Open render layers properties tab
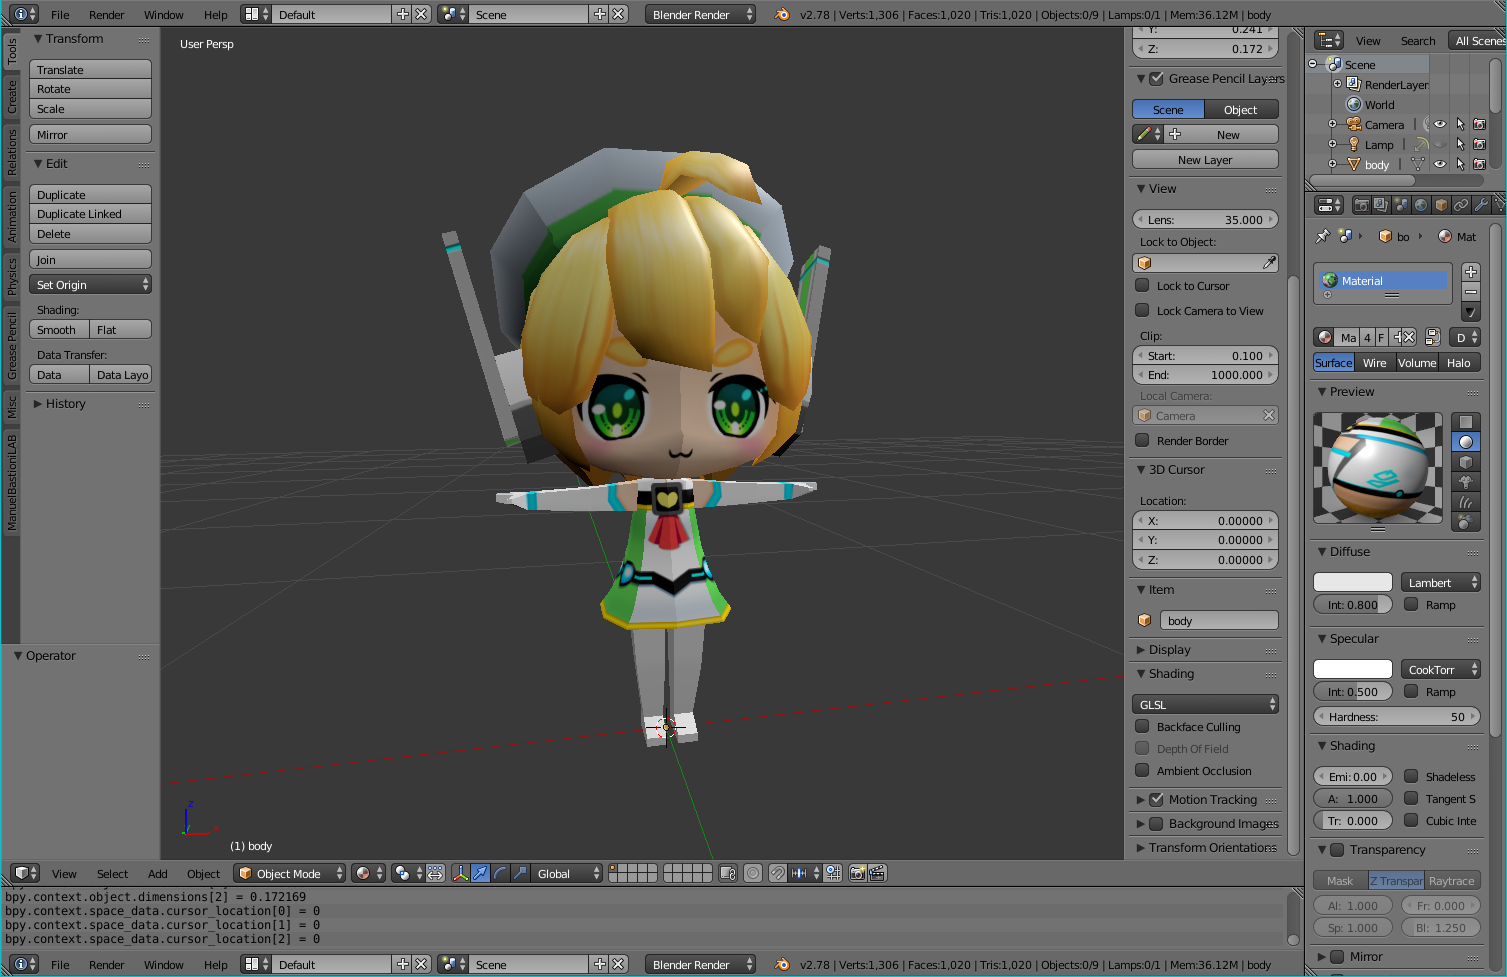 click(1381, 205)
